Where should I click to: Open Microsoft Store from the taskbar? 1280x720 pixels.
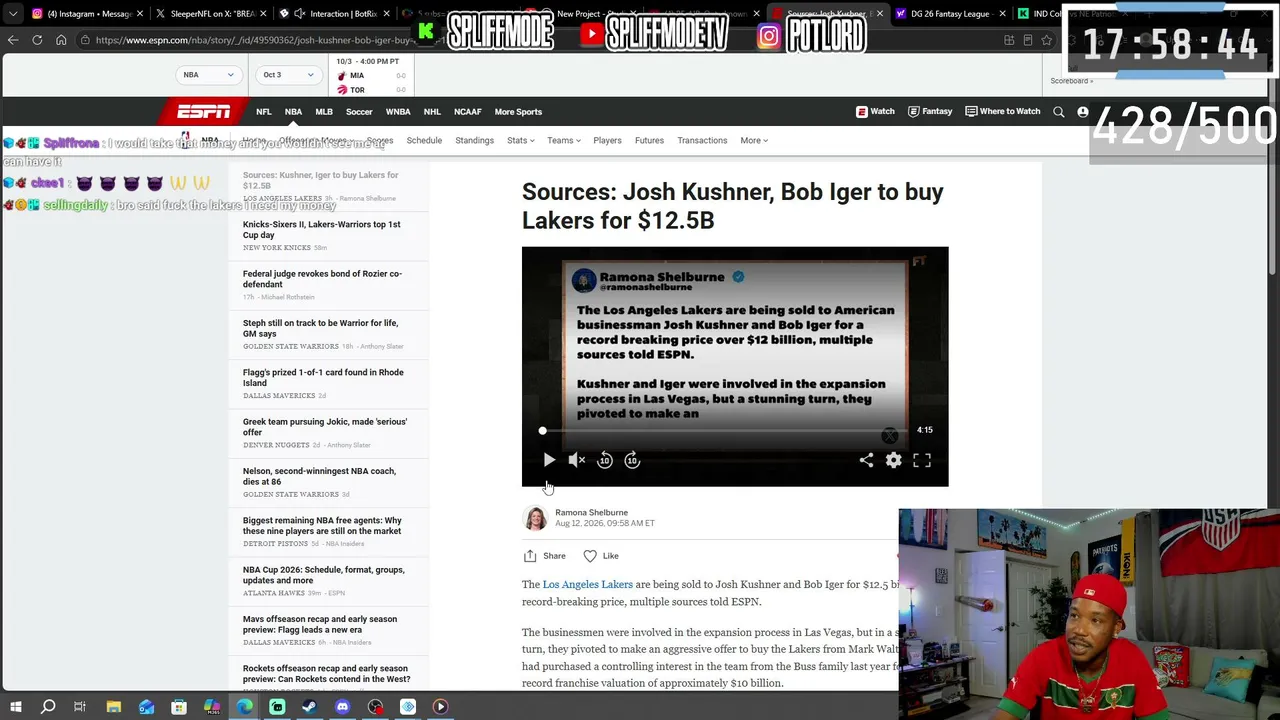(x=179, y=707)
